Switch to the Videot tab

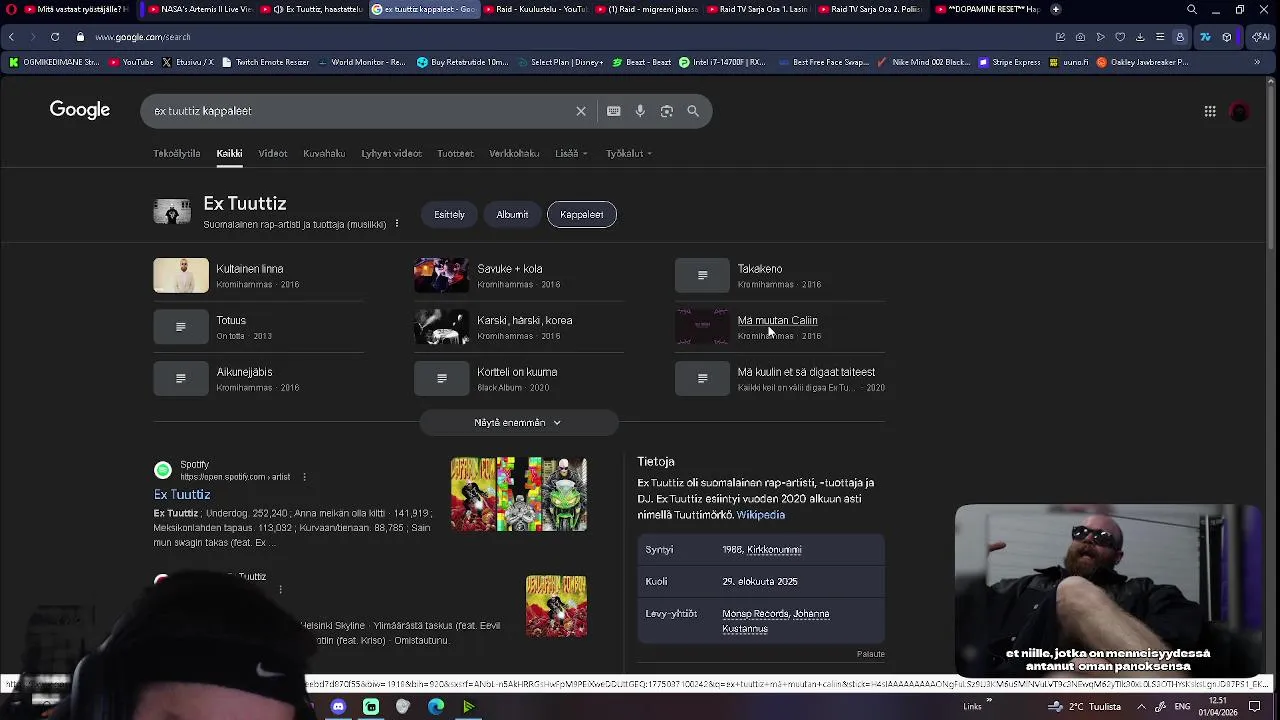273,153
